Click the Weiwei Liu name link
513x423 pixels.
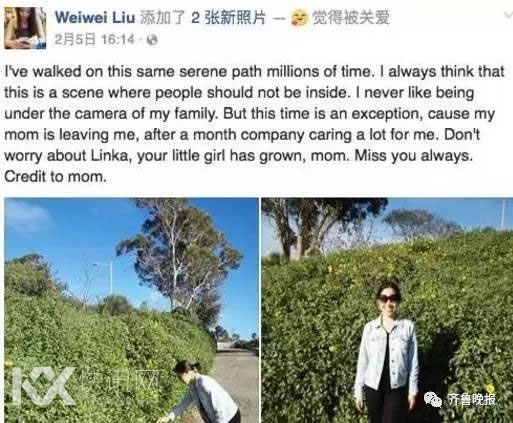click(95, 17)
